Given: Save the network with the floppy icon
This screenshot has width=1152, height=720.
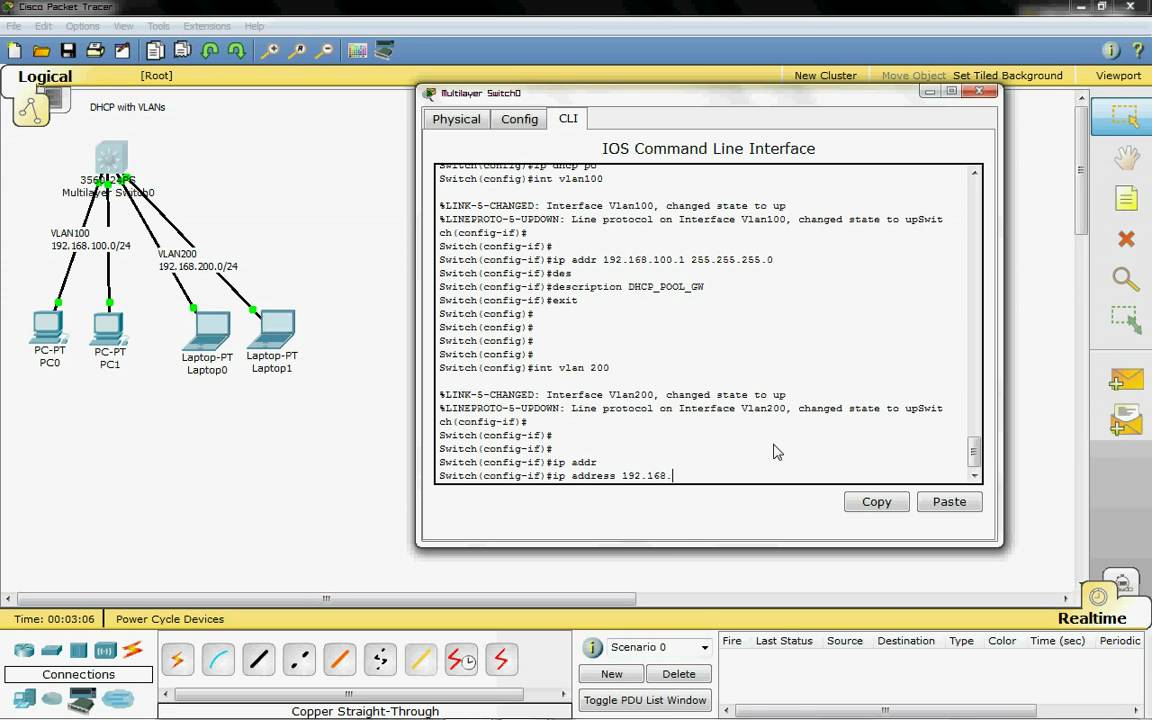Looking at the screenshot, I should coord(68,50).
